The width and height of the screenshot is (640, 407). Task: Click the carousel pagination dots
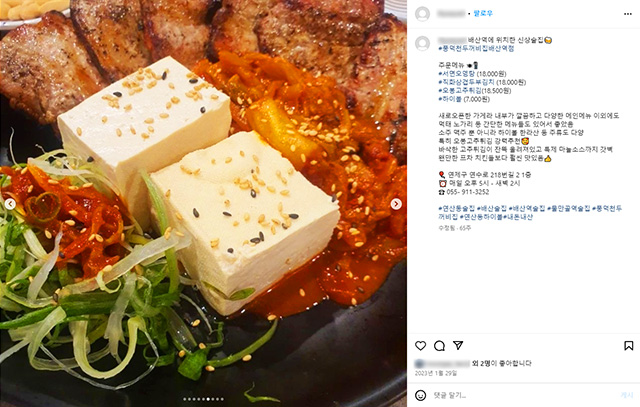coord(203,399)
